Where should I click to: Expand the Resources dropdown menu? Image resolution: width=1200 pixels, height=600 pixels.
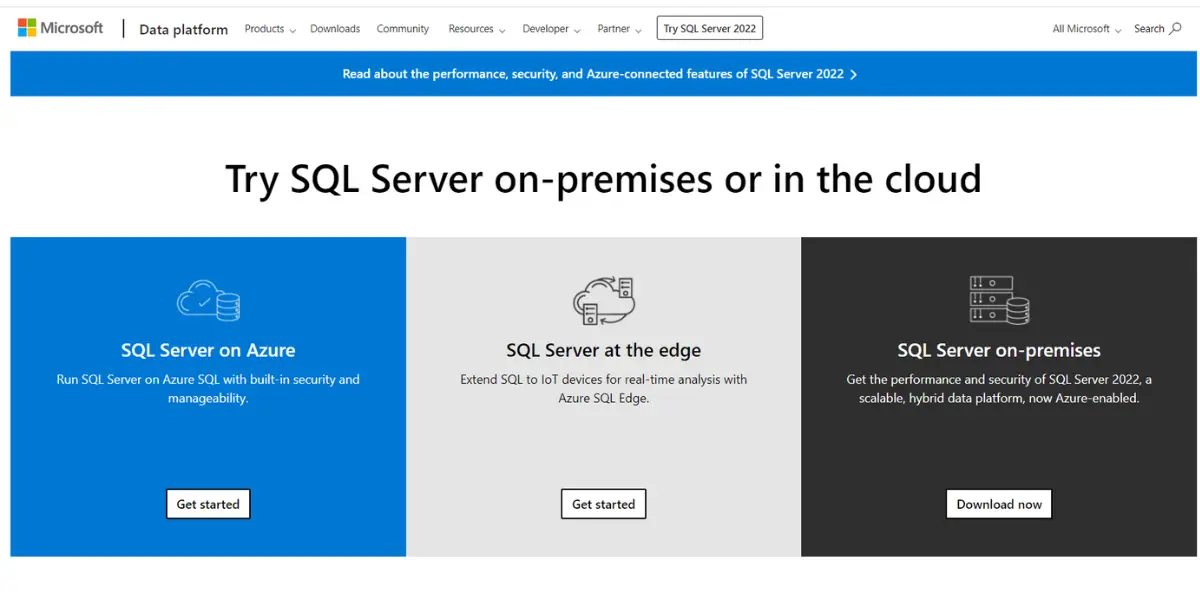pyautogui.click(x=476, y=29)
